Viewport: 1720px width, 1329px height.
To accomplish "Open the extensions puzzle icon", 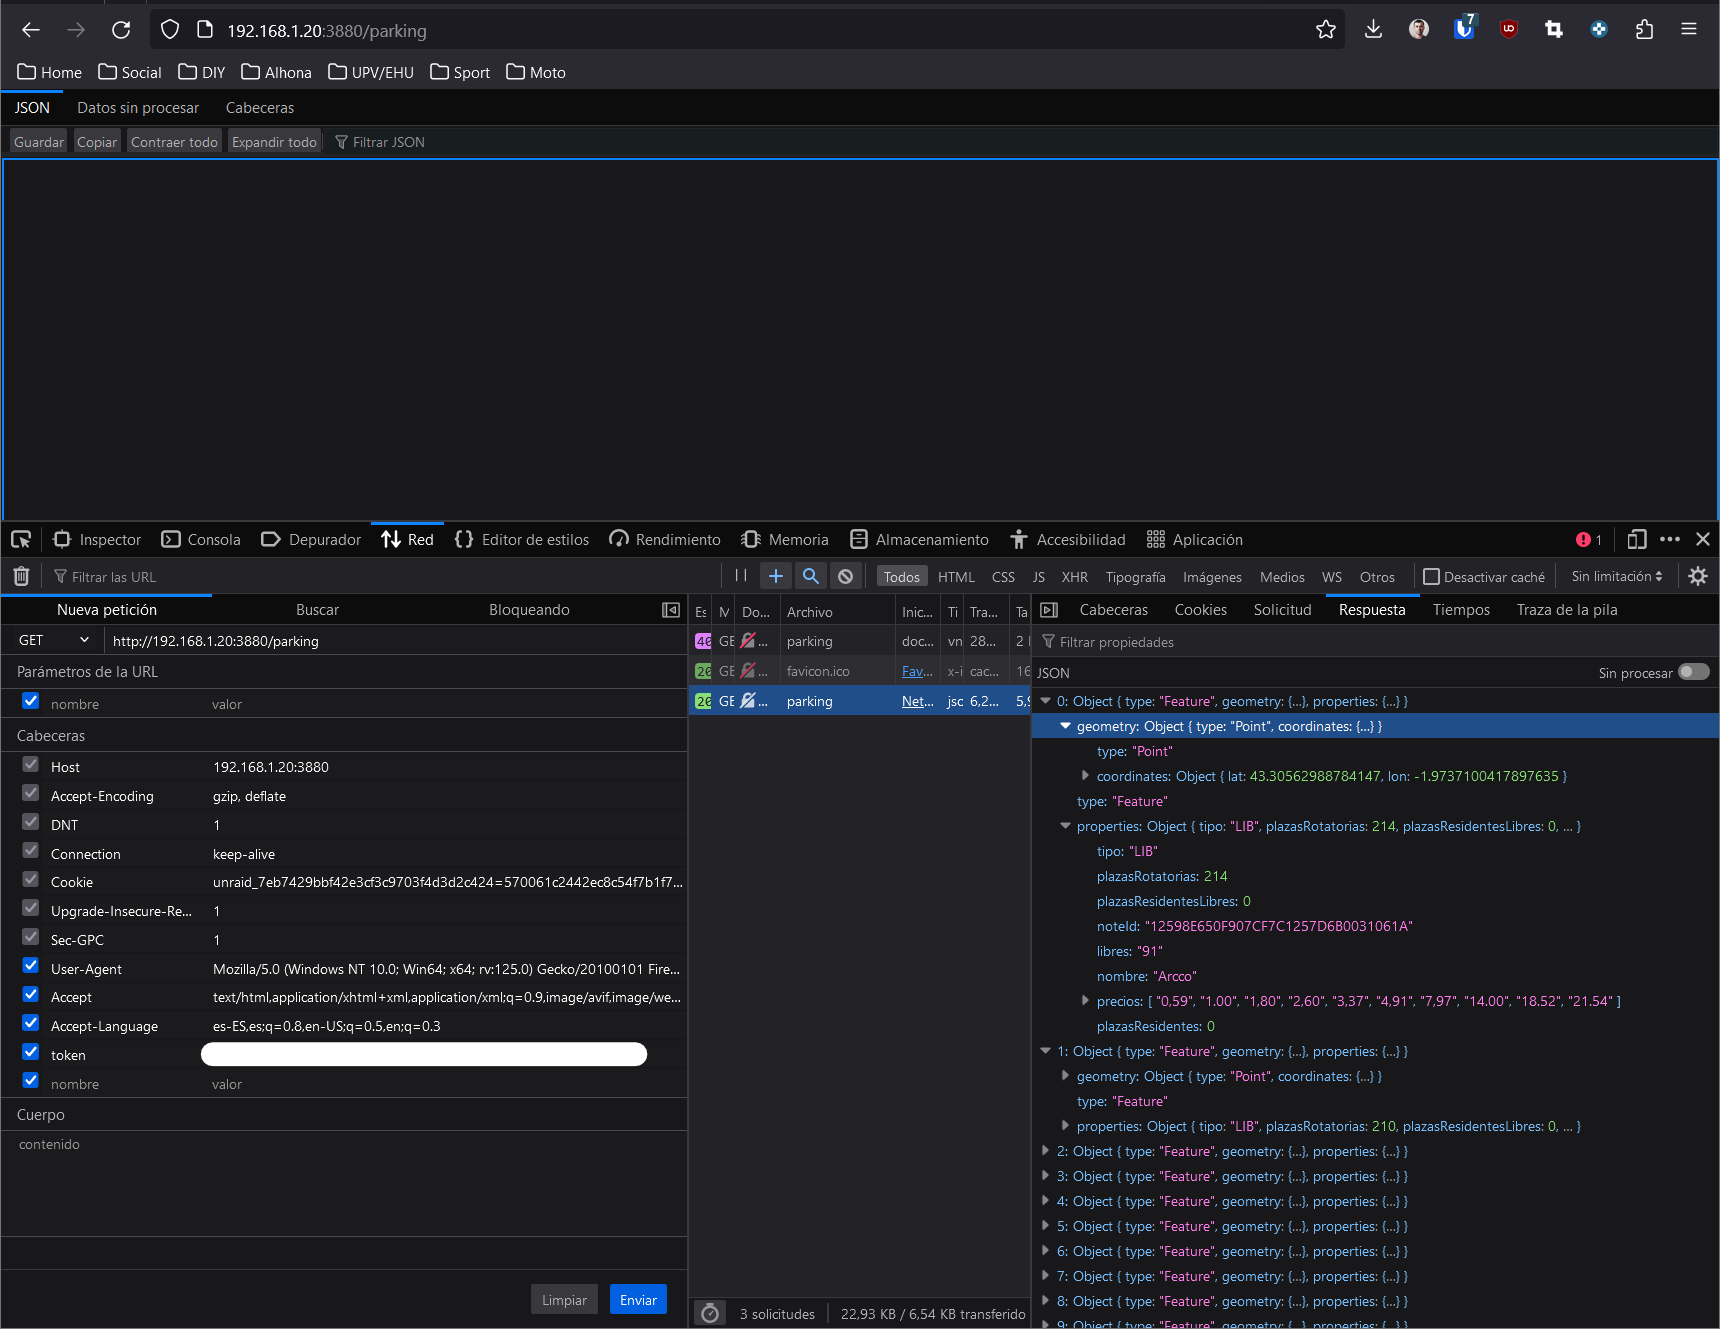I will (x=1644, y=30).
